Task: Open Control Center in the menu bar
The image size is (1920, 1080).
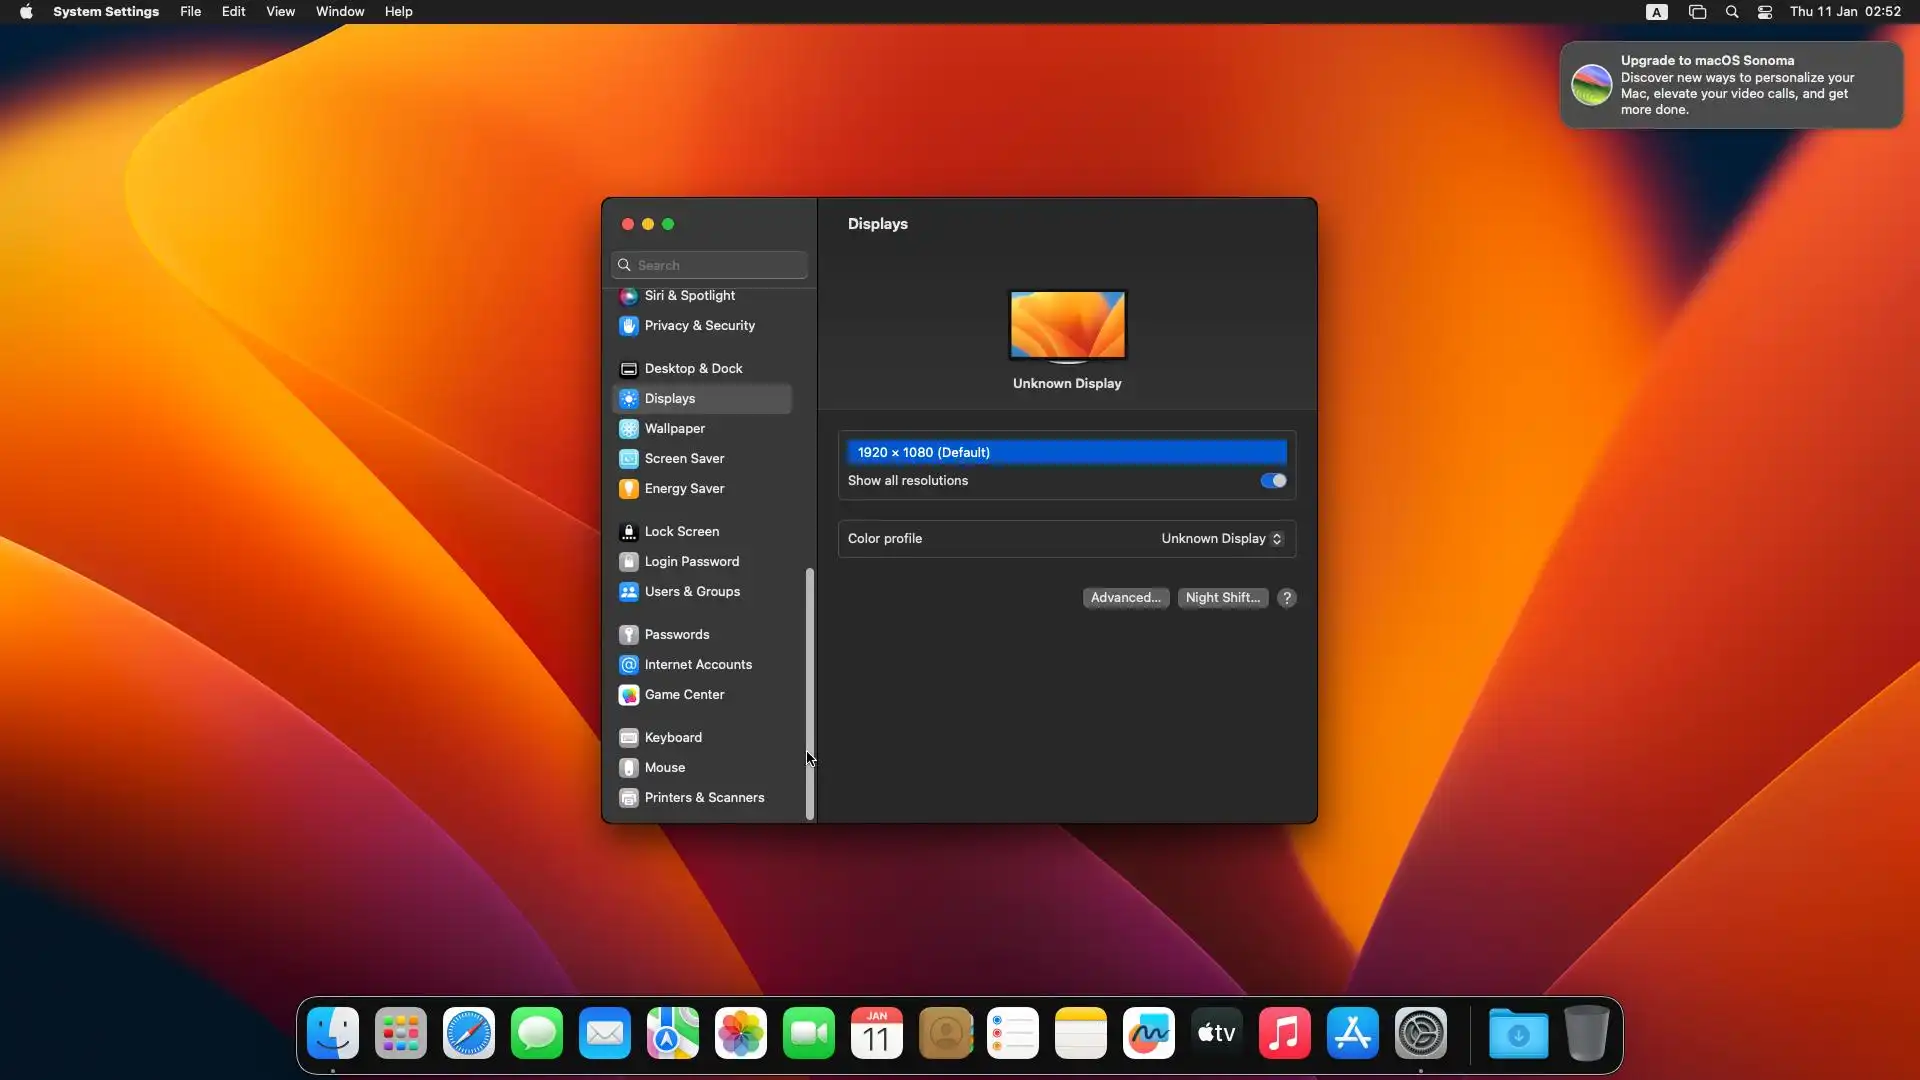Action: pos(1765,12)
